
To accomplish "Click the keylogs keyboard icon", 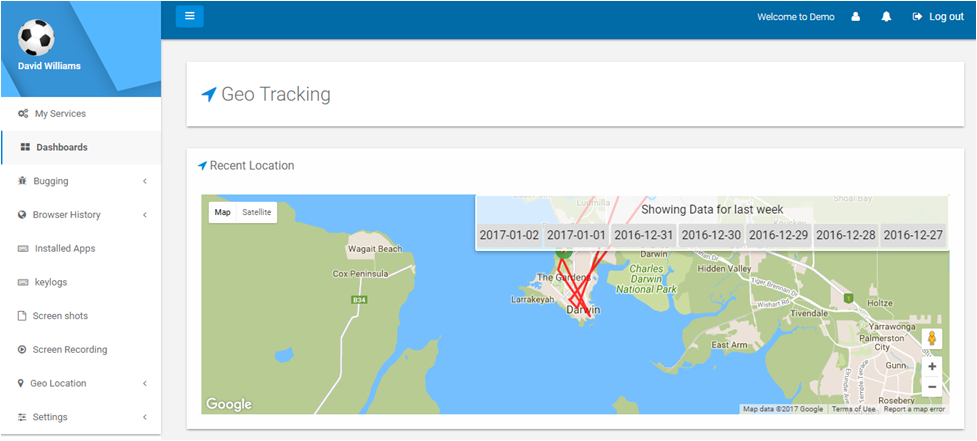I will (23, 282).
